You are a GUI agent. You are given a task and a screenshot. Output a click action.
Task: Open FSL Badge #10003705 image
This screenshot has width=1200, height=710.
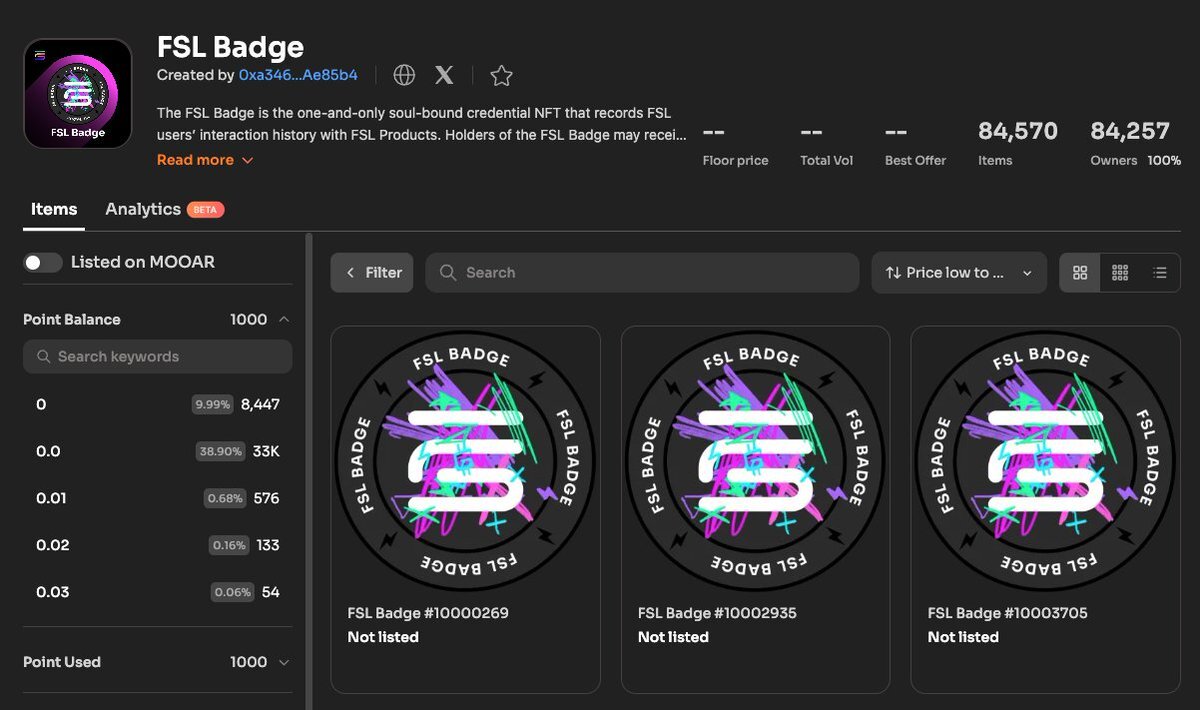[1045, 460]
